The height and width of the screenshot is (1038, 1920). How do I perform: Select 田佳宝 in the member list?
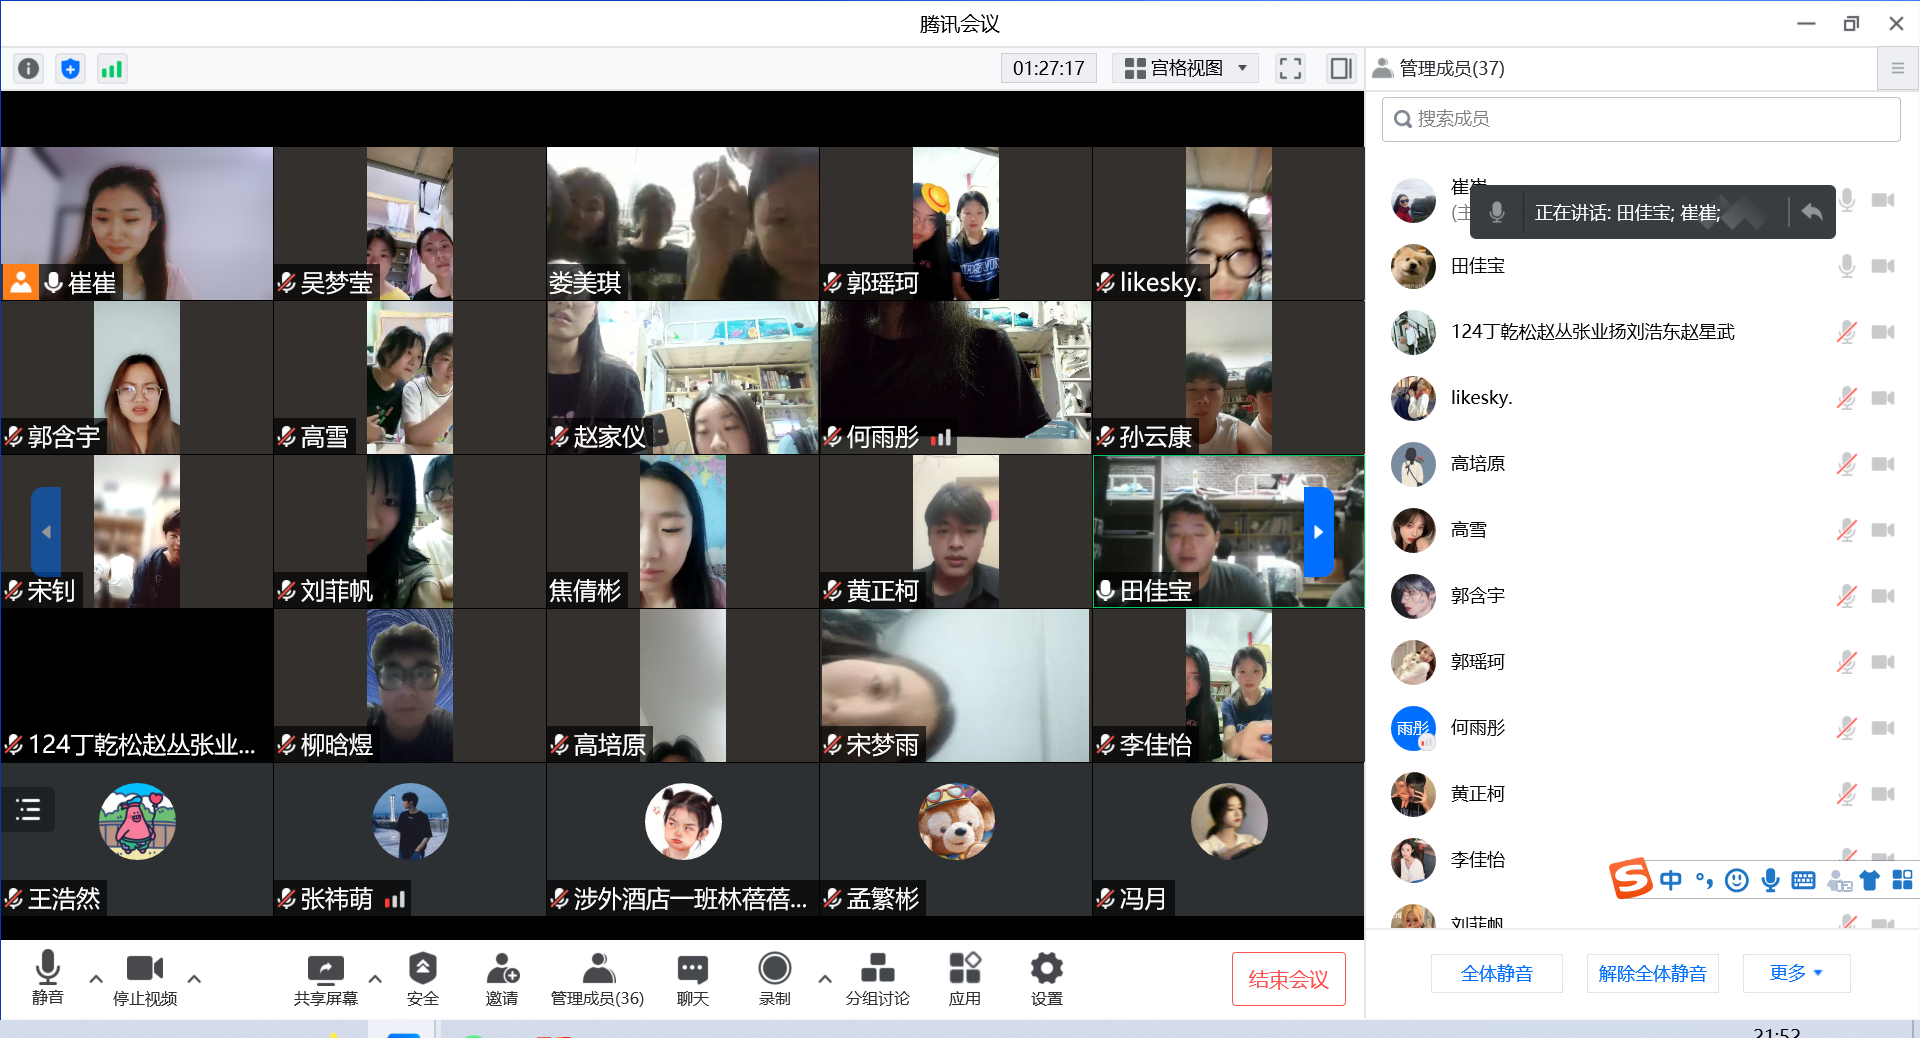click(1478, 266)
